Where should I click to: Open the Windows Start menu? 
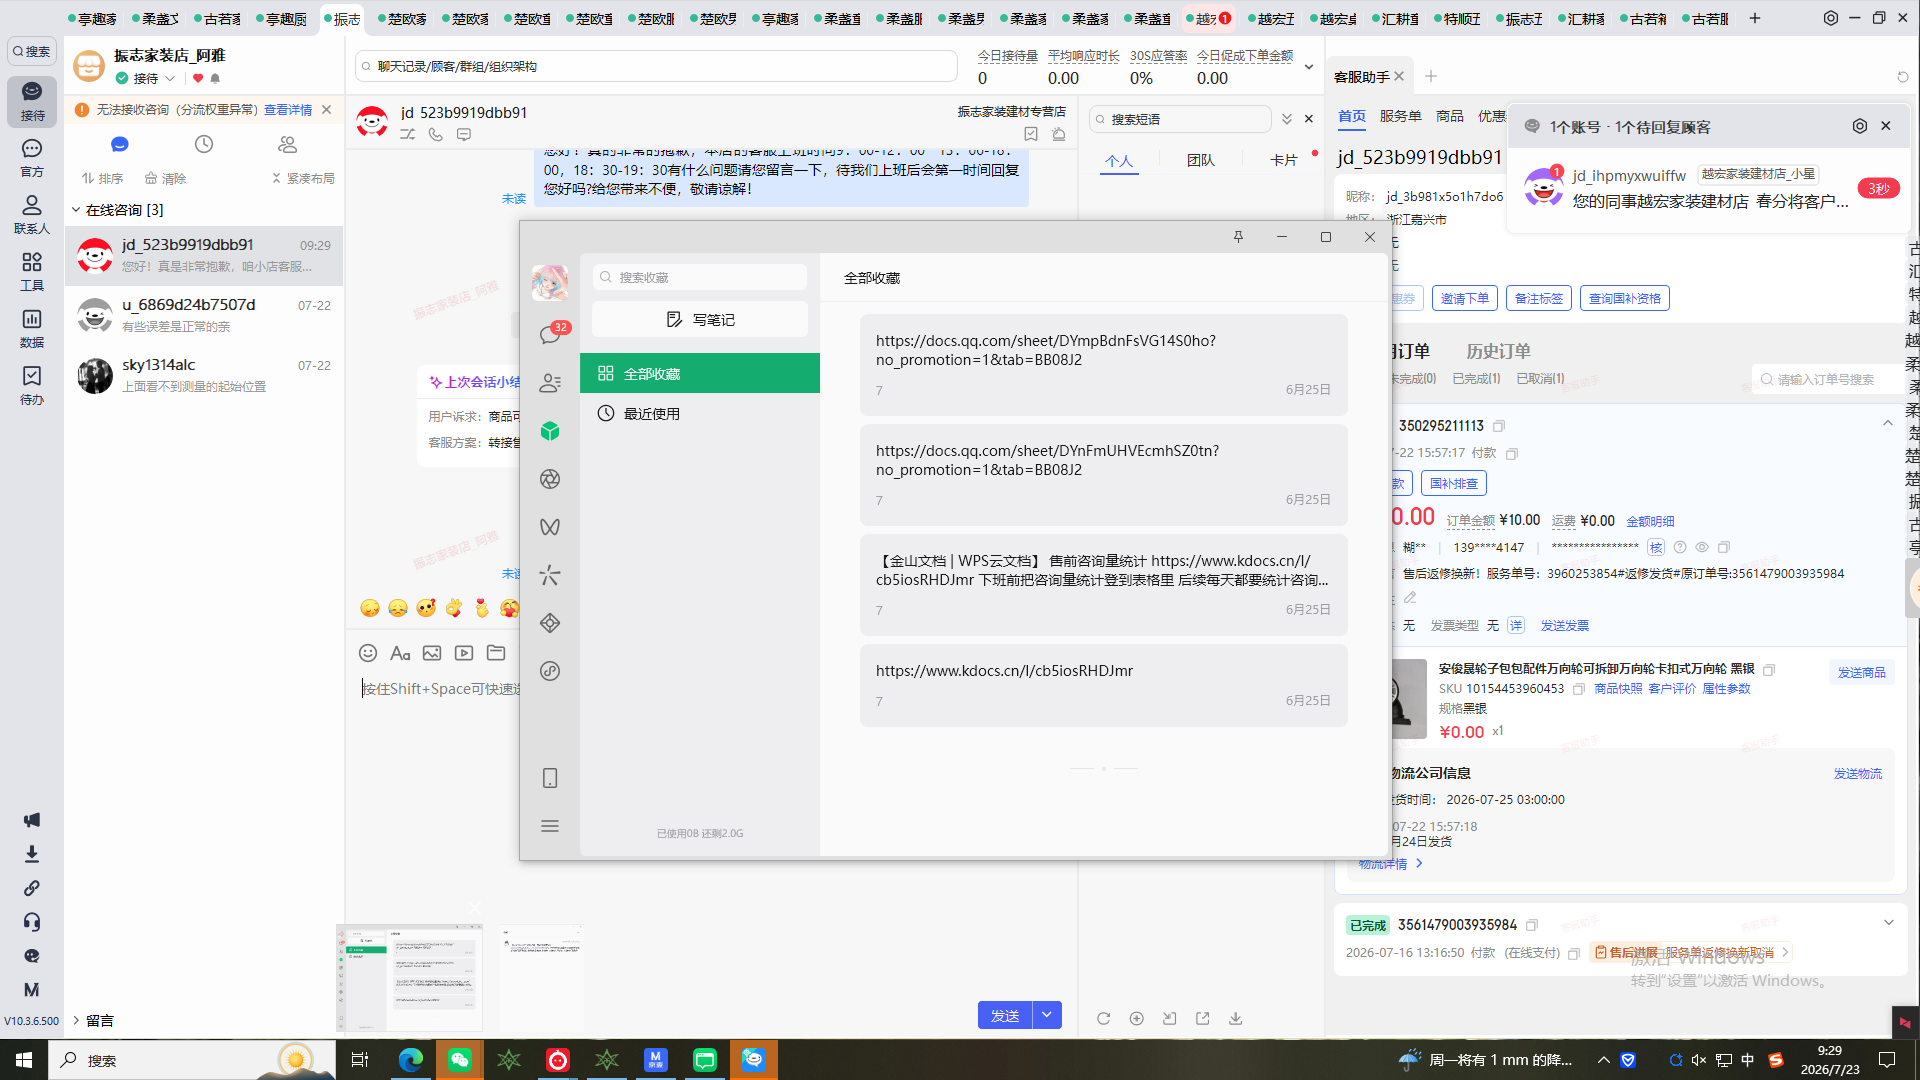(x=24, y=1060)
